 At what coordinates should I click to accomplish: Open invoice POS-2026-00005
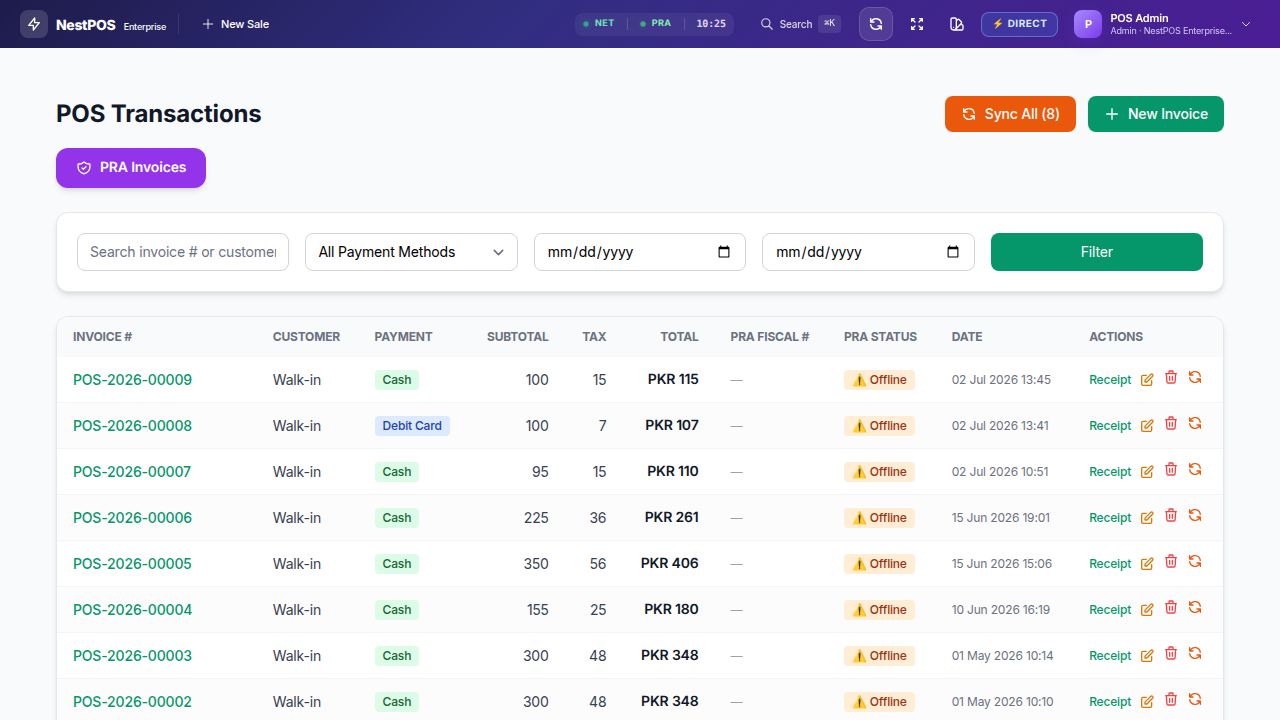click(x=132, y=564)
